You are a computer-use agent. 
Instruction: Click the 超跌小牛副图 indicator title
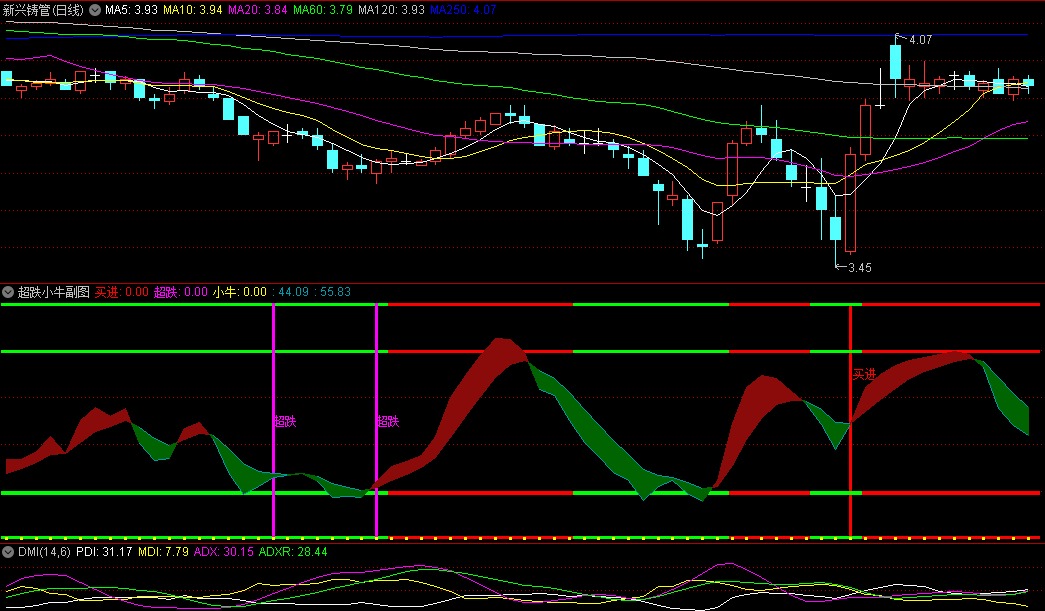(53, 292)
